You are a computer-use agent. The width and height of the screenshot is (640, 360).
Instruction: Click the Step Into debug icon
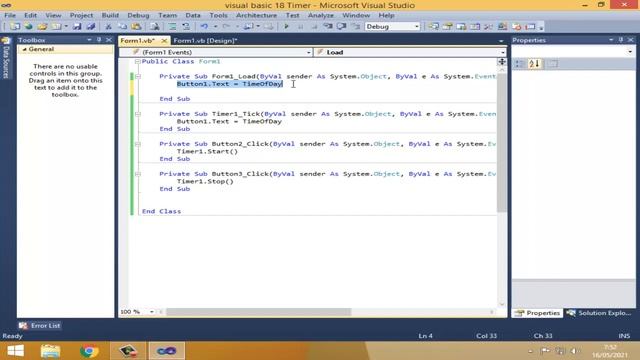[328, 27]
